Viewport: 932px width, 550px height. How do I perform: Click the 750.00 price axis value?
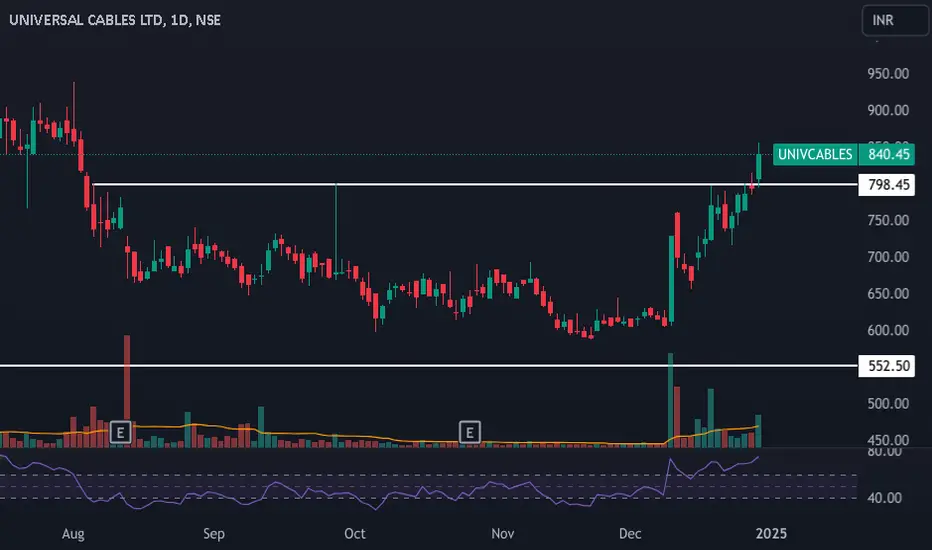(x=887, y=221)
